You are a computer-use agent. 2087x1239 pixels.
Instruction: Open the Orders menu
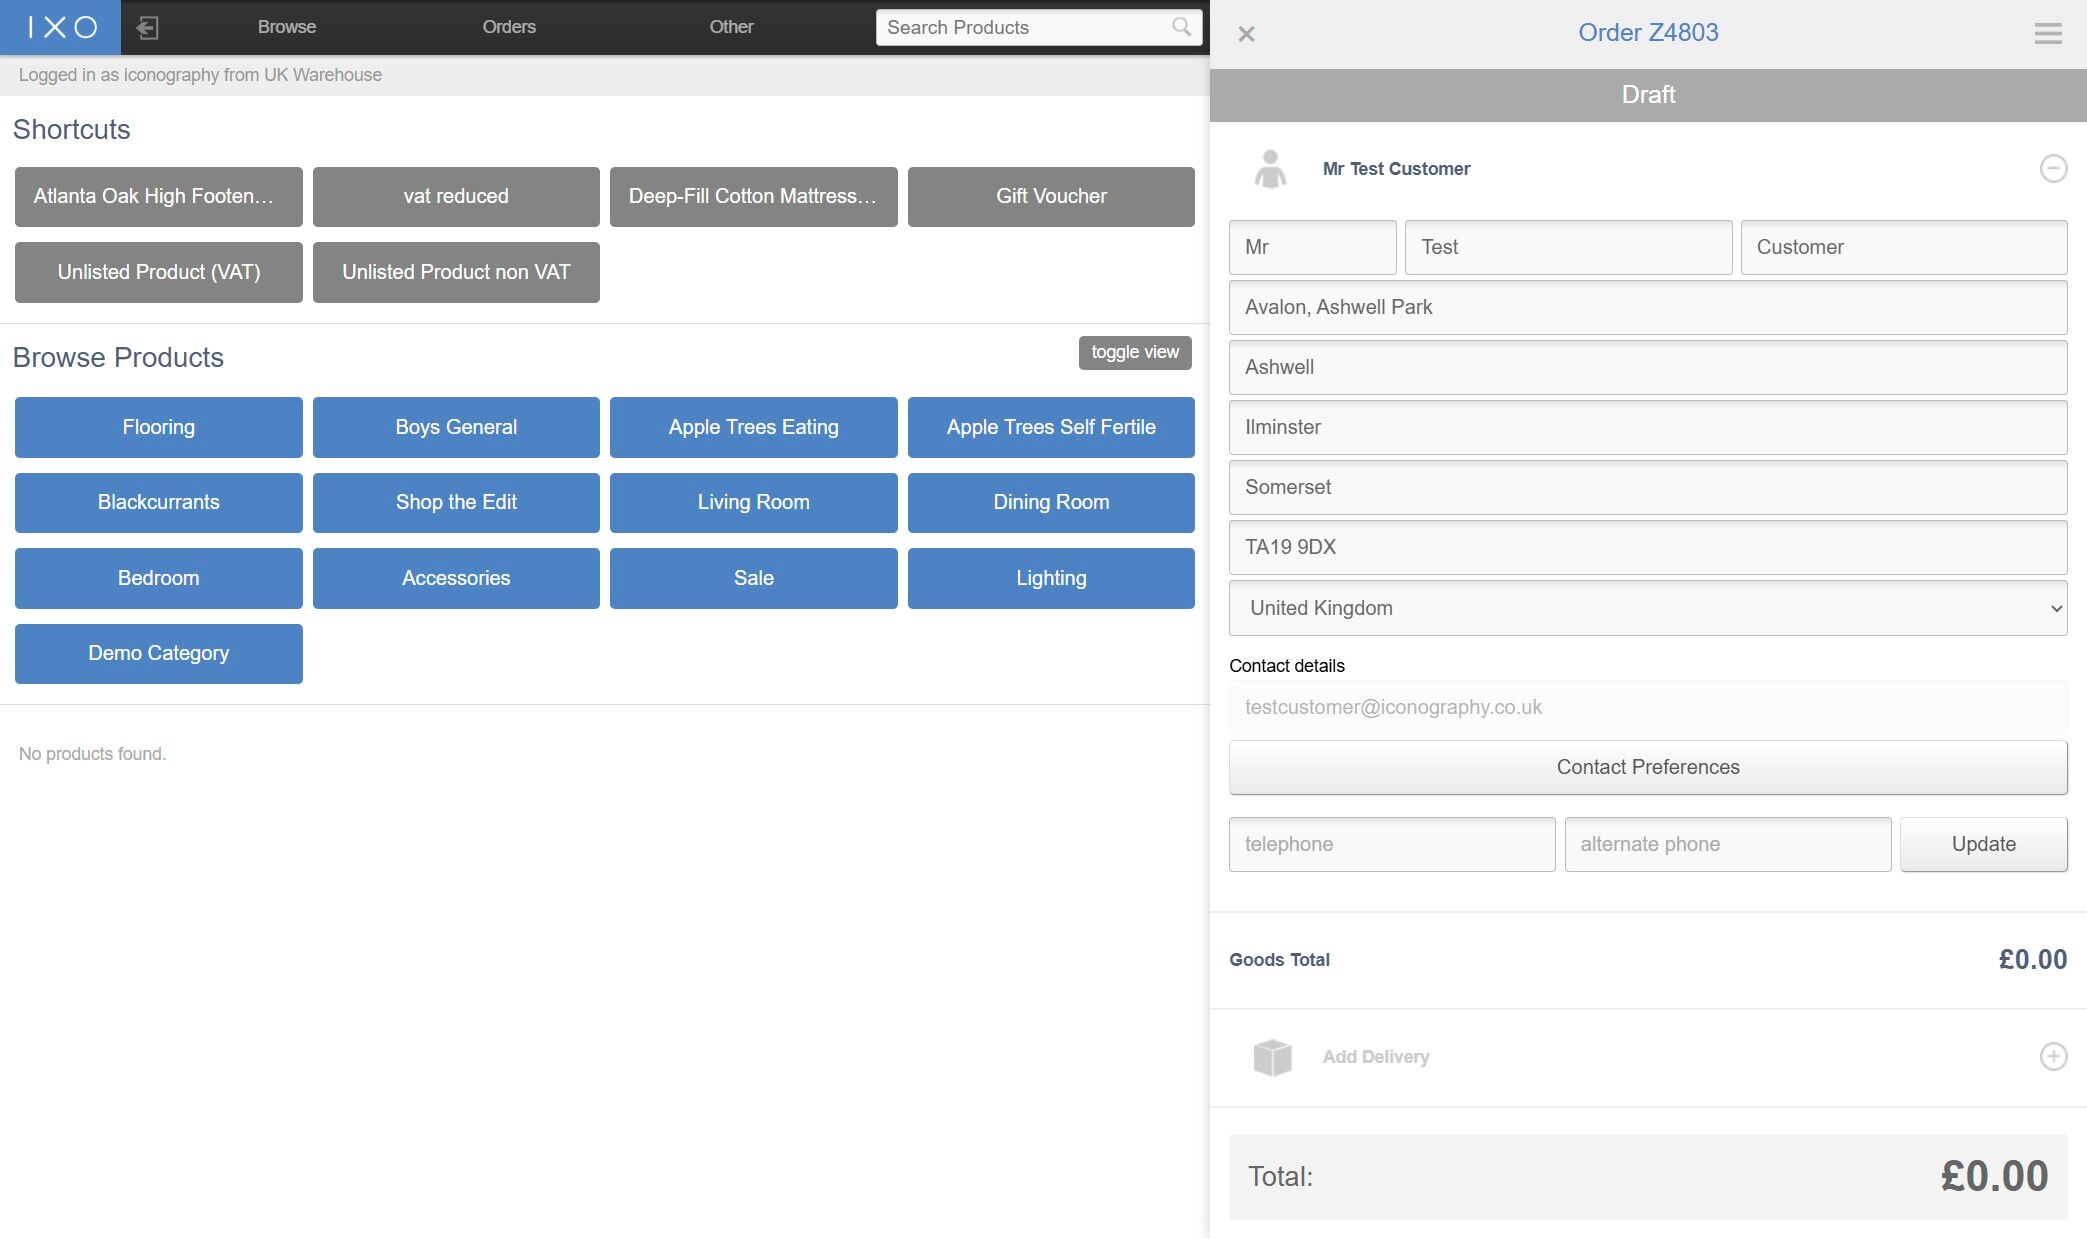509,27
